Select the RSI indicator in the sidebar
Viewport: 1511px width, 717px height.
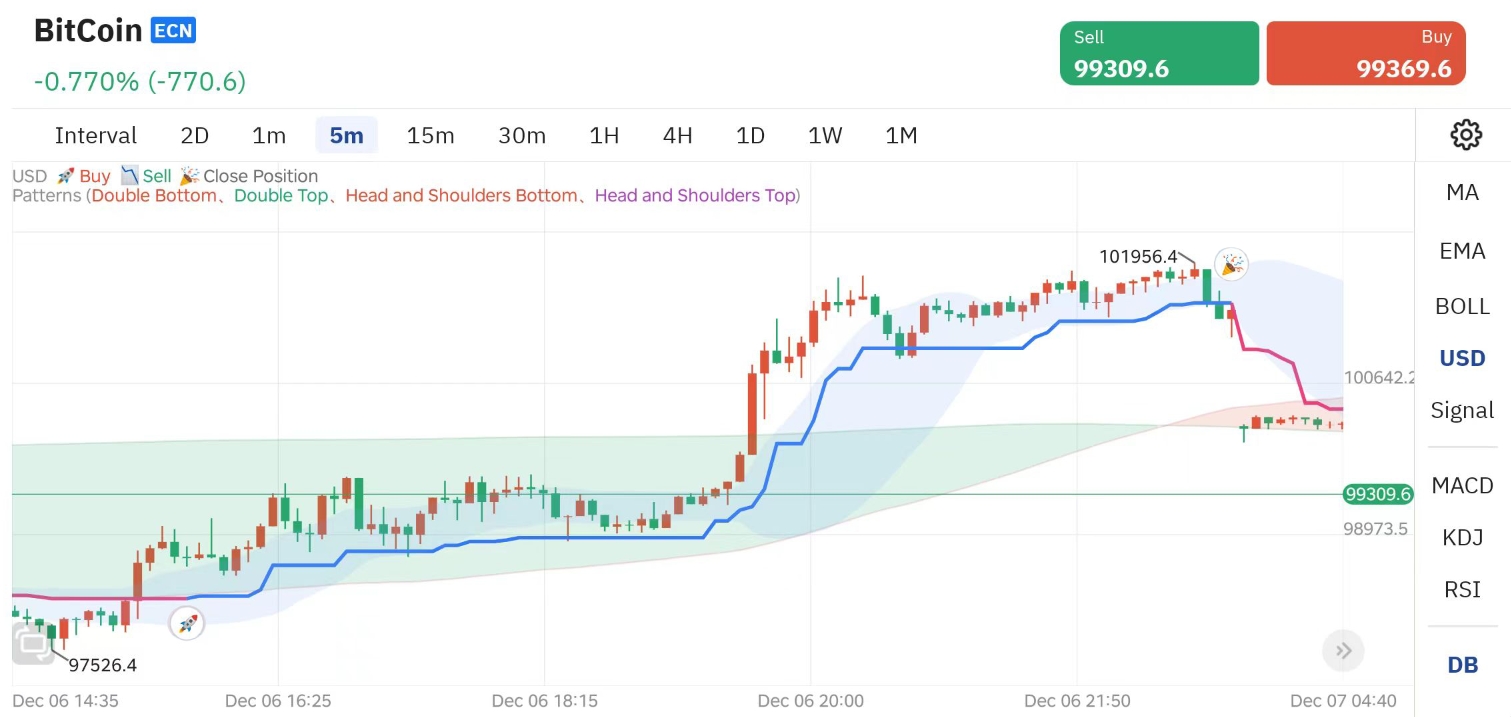(1461, 589)
